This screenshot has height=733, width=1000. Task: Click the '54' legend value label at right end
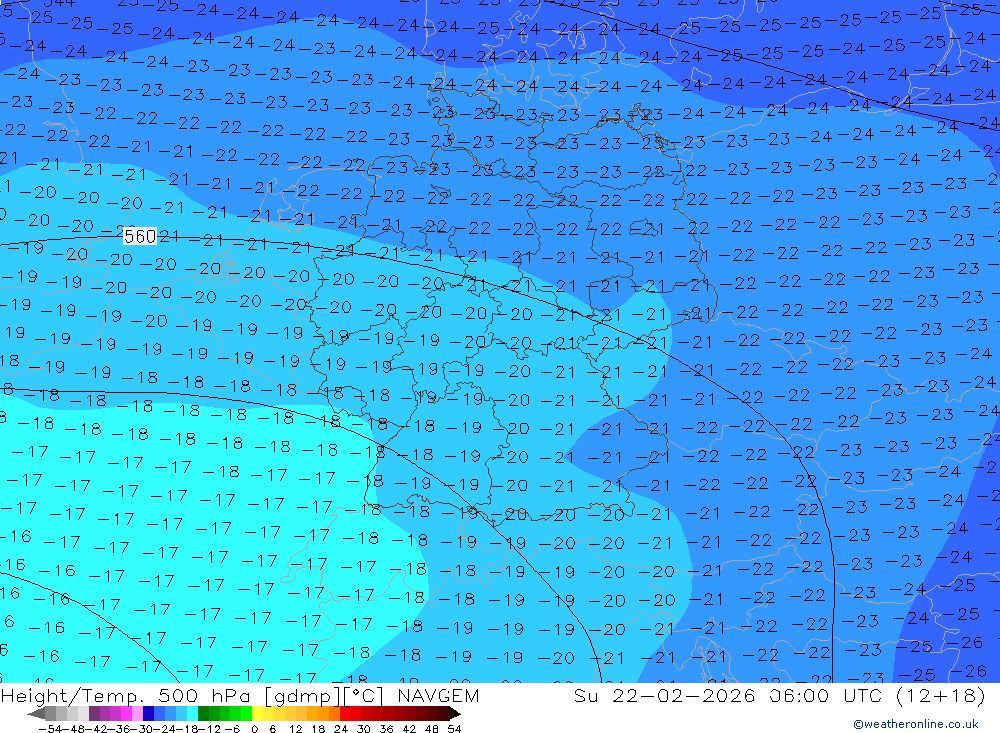(x=454, y=729)
